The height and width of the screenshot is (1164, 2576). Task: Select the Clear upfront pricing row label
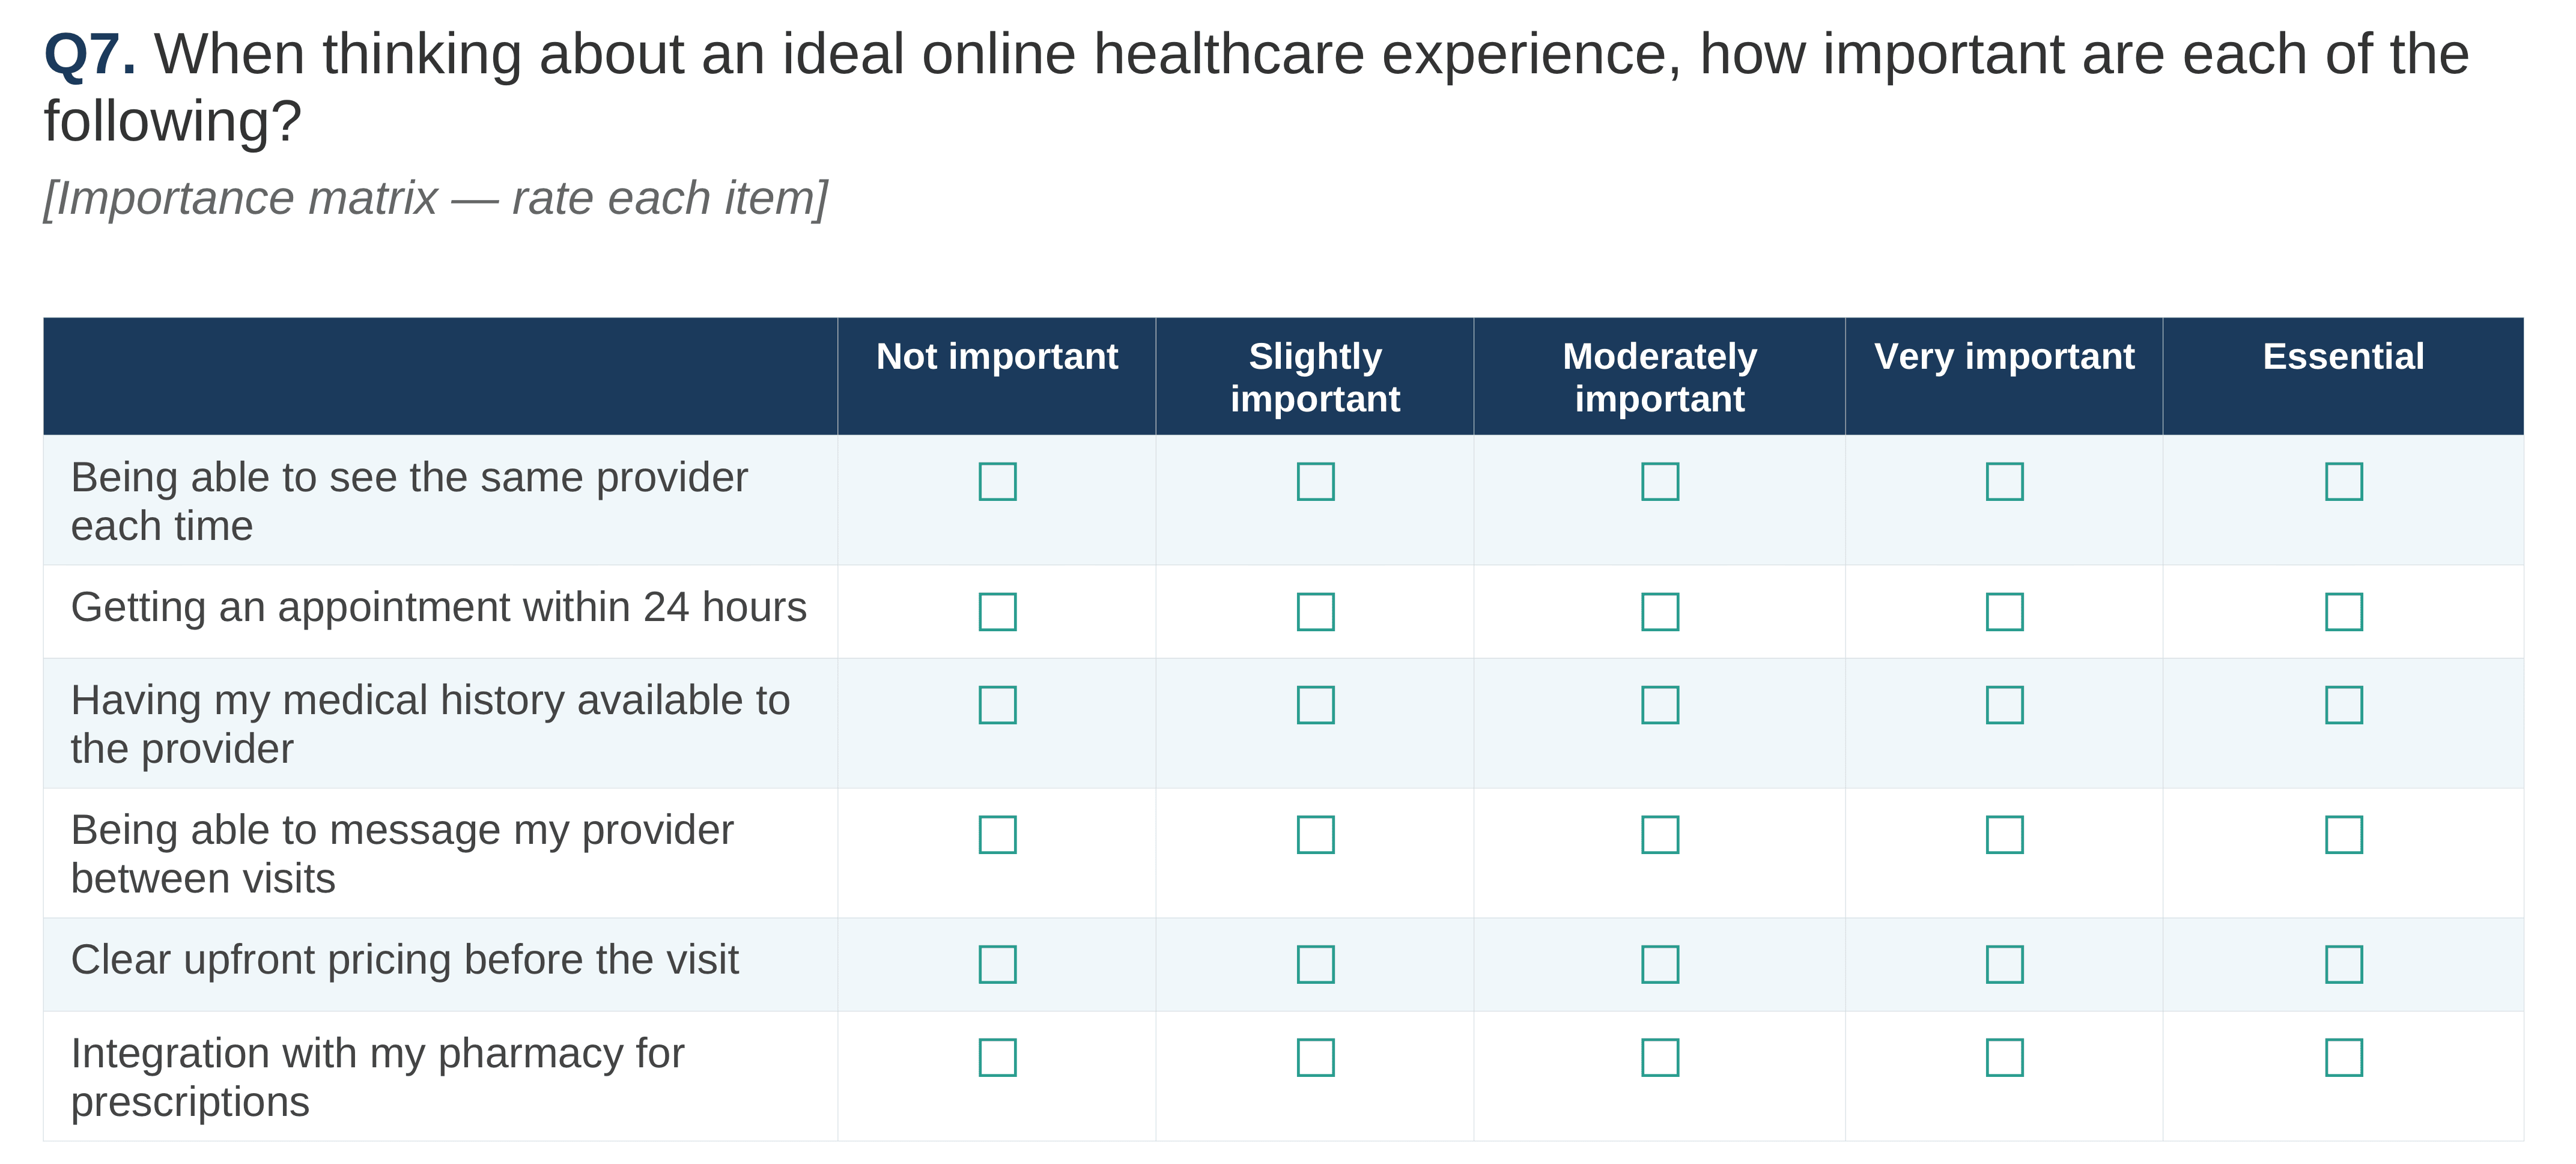(404, 960)
